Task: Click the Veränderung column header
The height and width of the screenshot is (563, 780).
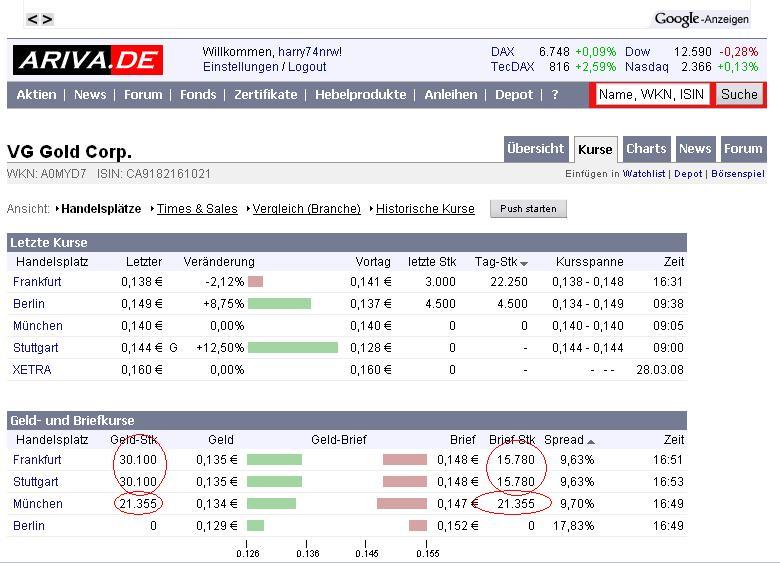Action: tap(219, 262)
